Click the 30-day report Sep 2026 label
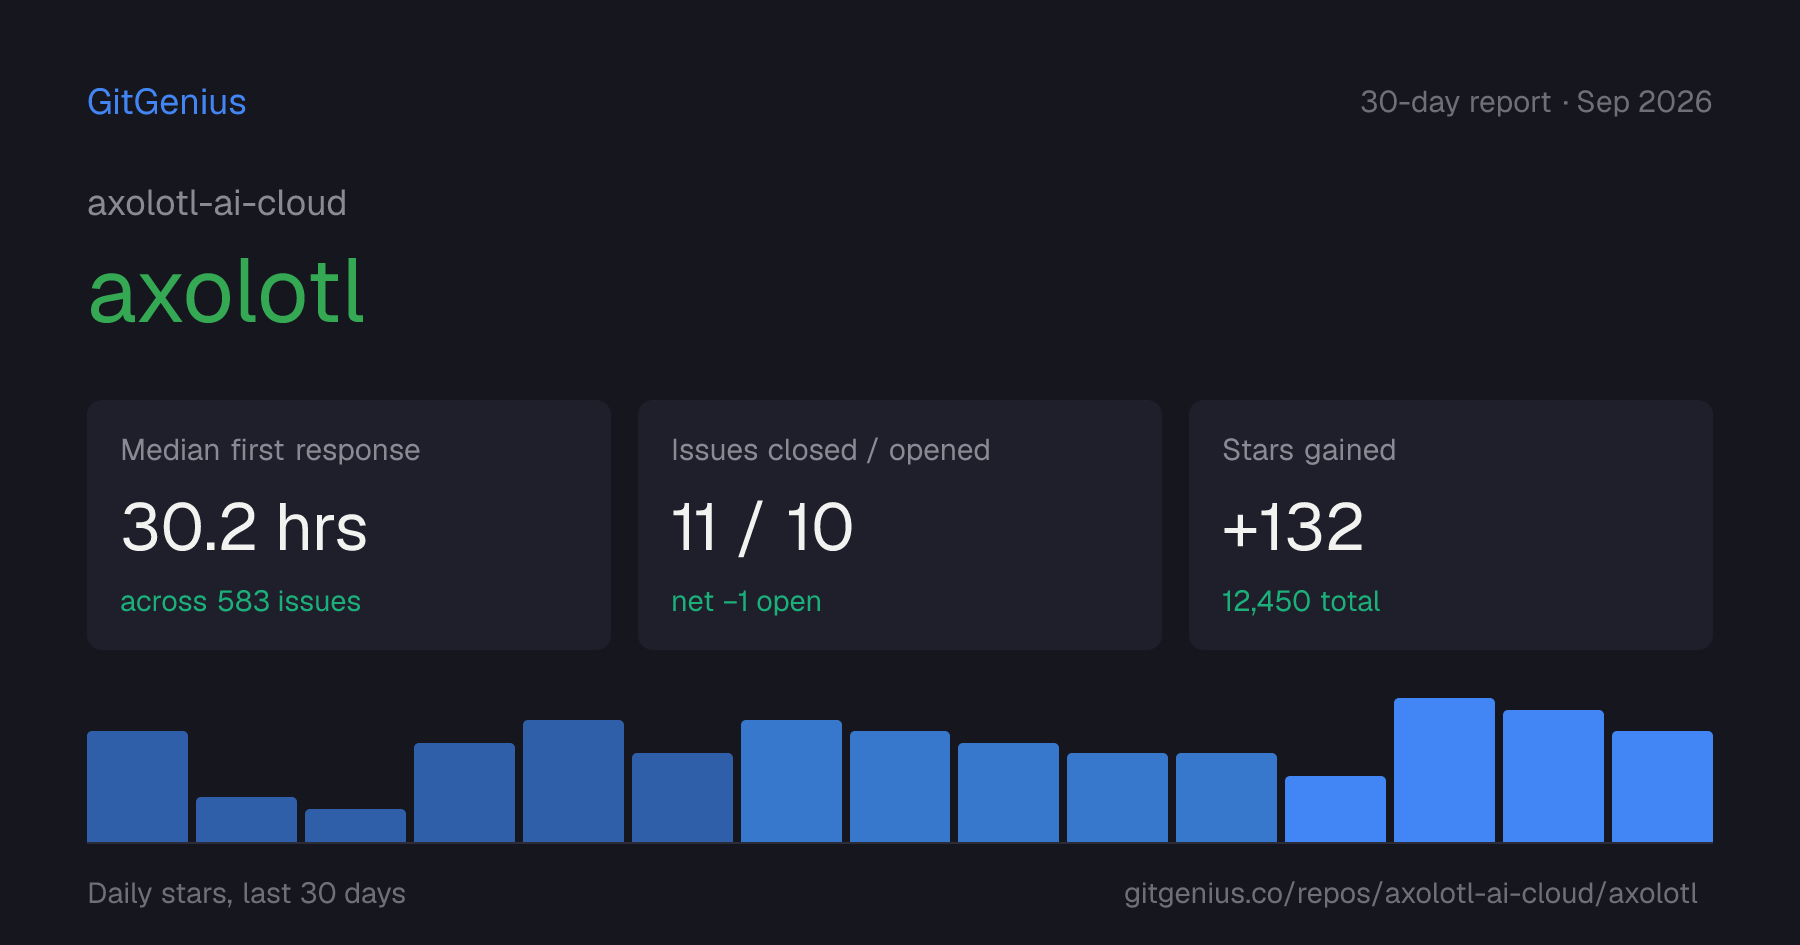This screenshot has width=1800, height=945. tap(1536, 102)
